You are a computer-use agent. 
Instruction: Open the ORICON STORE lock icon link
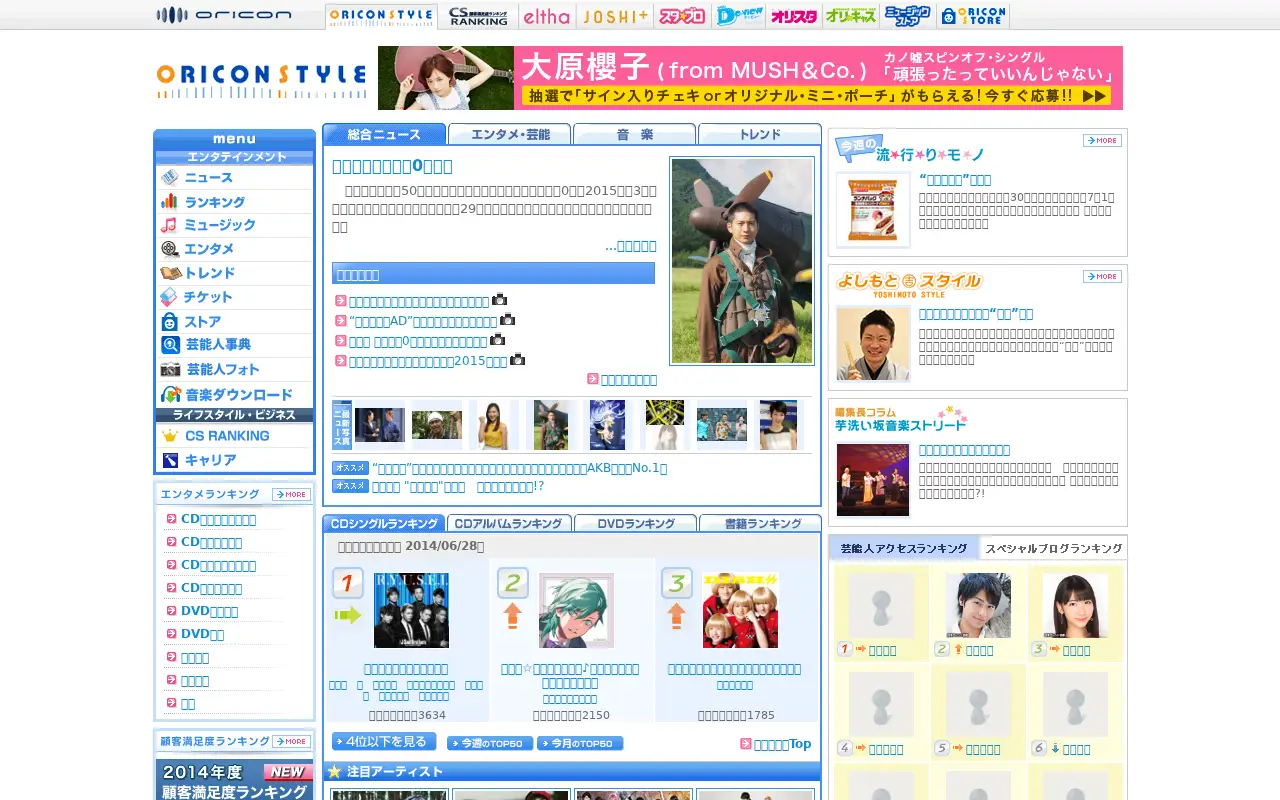[x=973, y=16]
